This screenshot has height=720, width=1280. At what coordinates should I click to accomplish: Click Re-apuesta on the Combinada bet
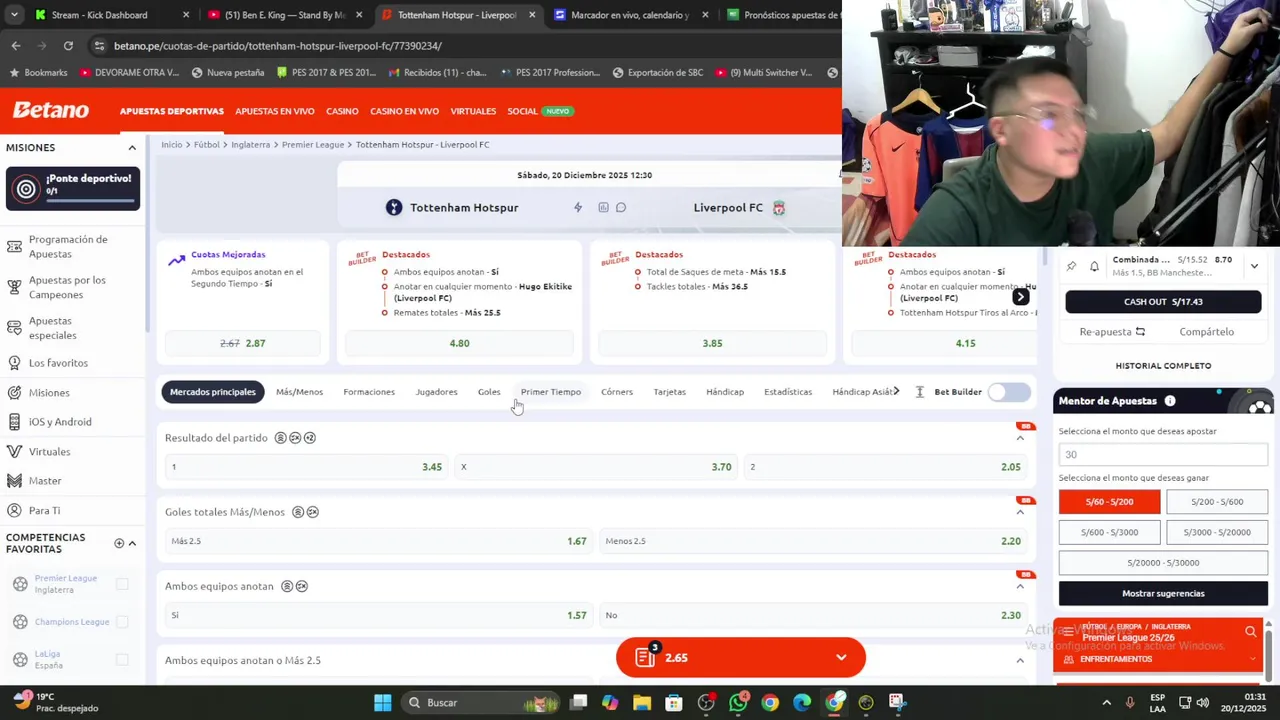pos(1112,332)
